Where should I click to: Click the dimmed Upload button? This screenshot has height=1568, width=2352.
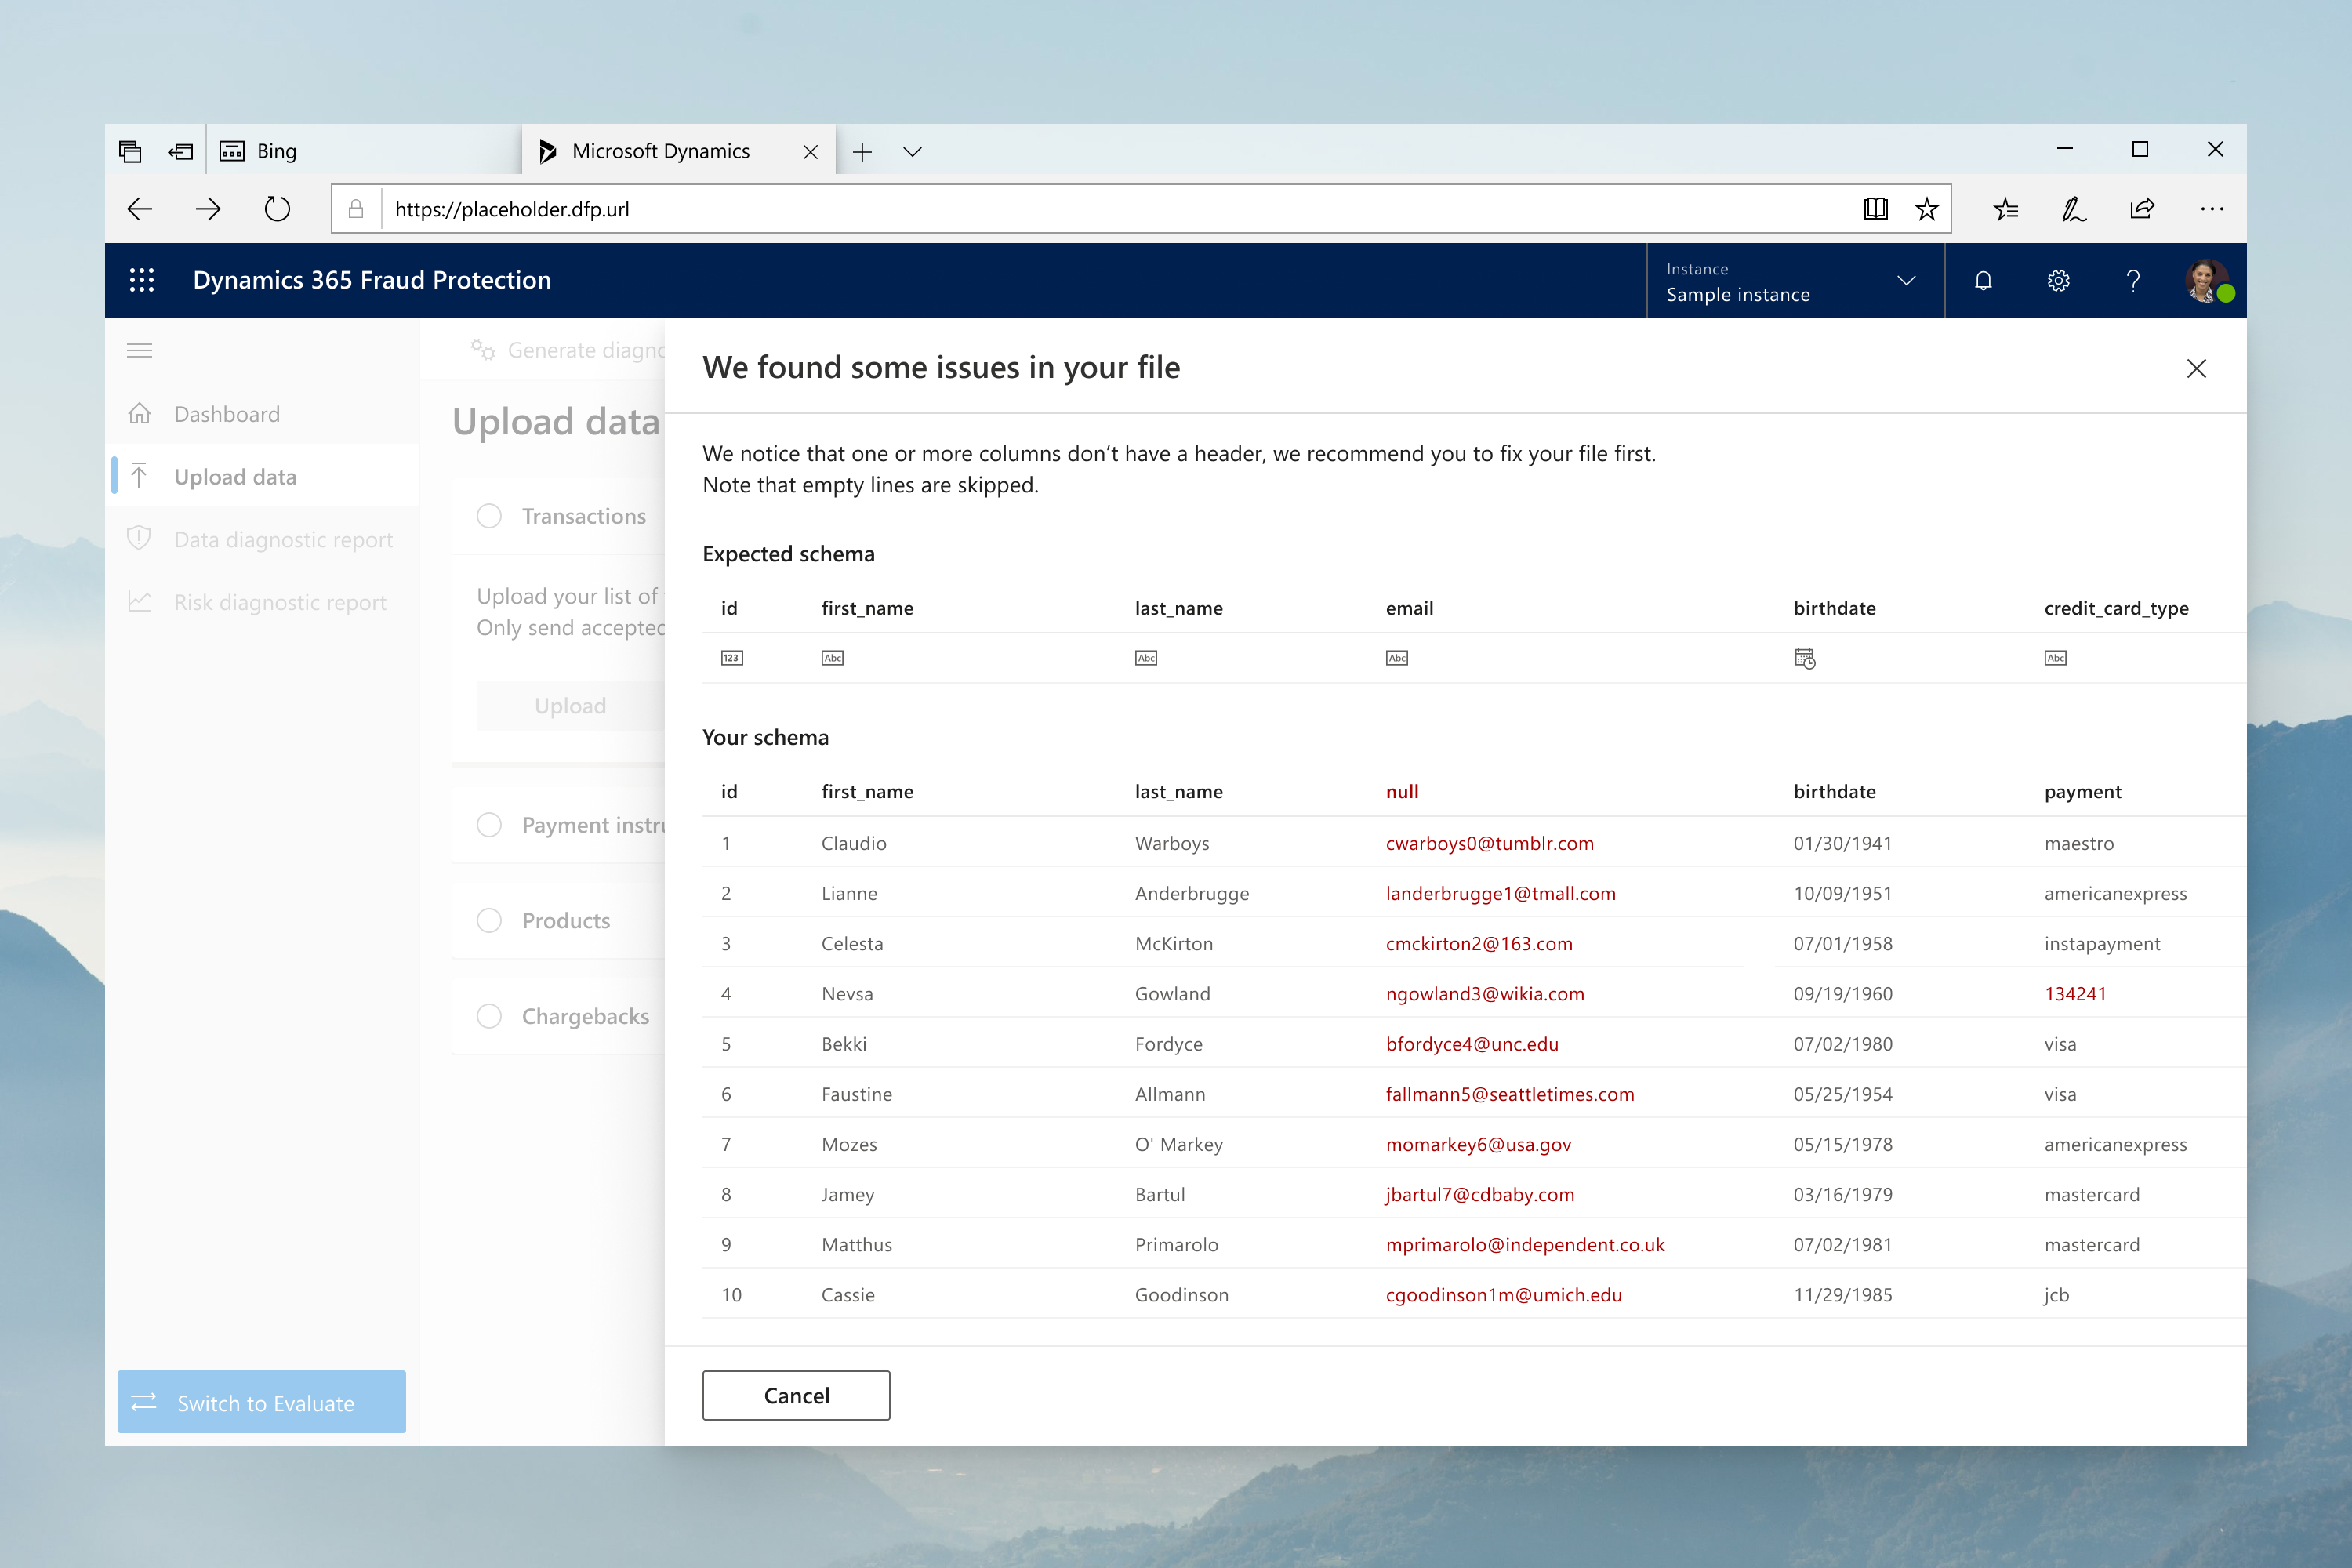[570, 705]
